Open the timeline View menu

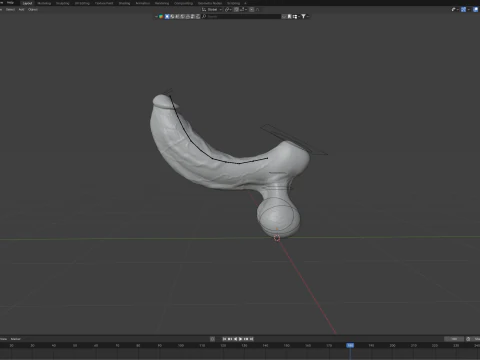click(x=4, y=339)
